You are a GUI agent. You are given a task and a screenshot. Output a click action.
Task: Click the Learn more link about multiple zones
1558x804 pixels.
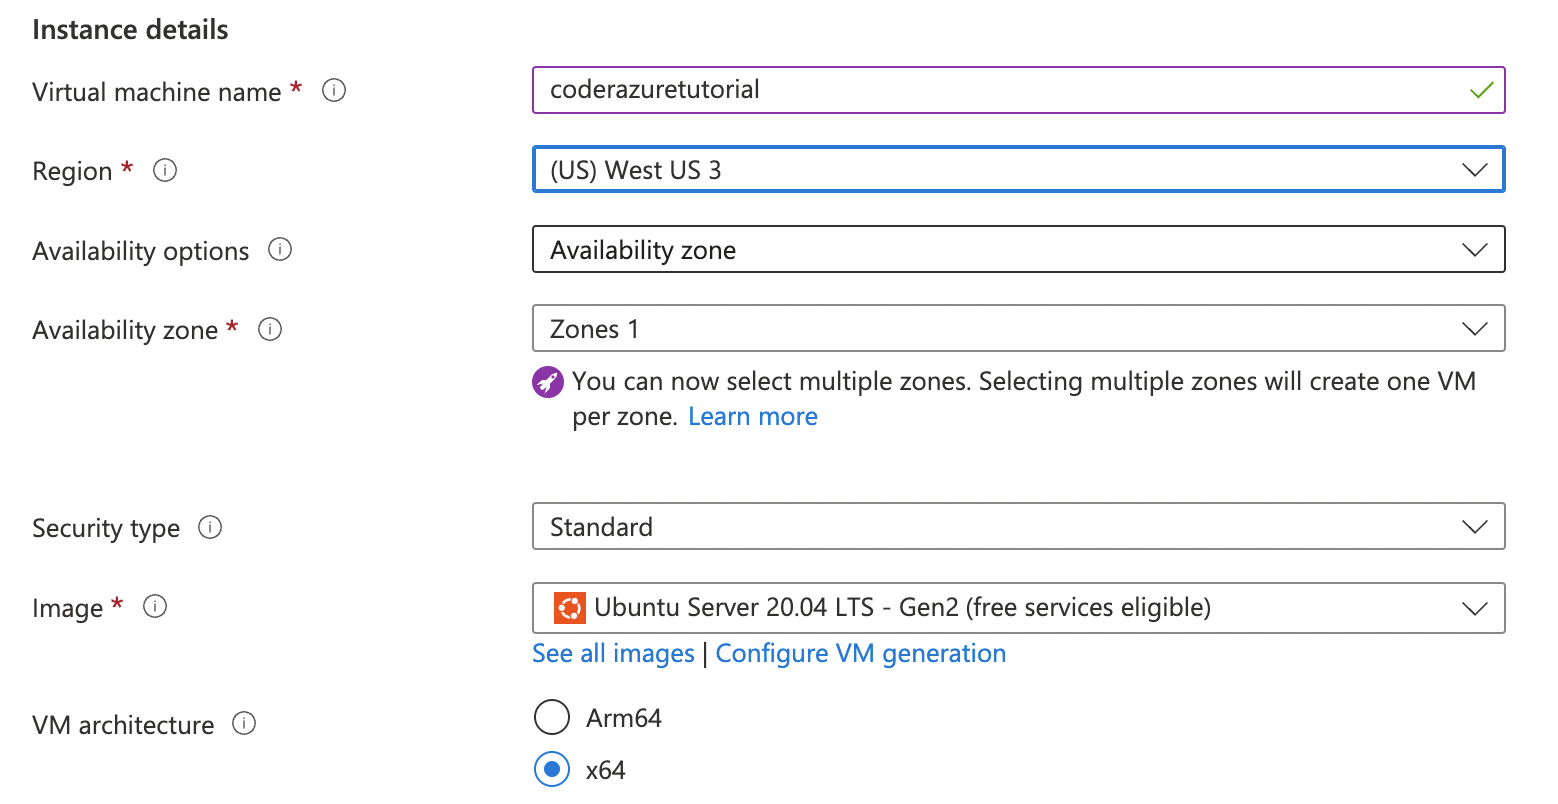752,416
